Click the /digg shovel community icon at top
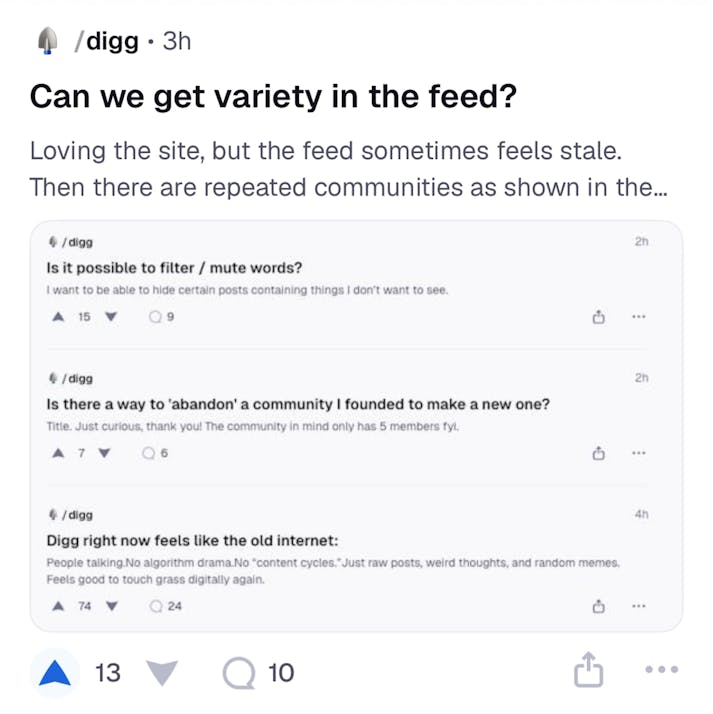713x714 pixels. point(47,41)
